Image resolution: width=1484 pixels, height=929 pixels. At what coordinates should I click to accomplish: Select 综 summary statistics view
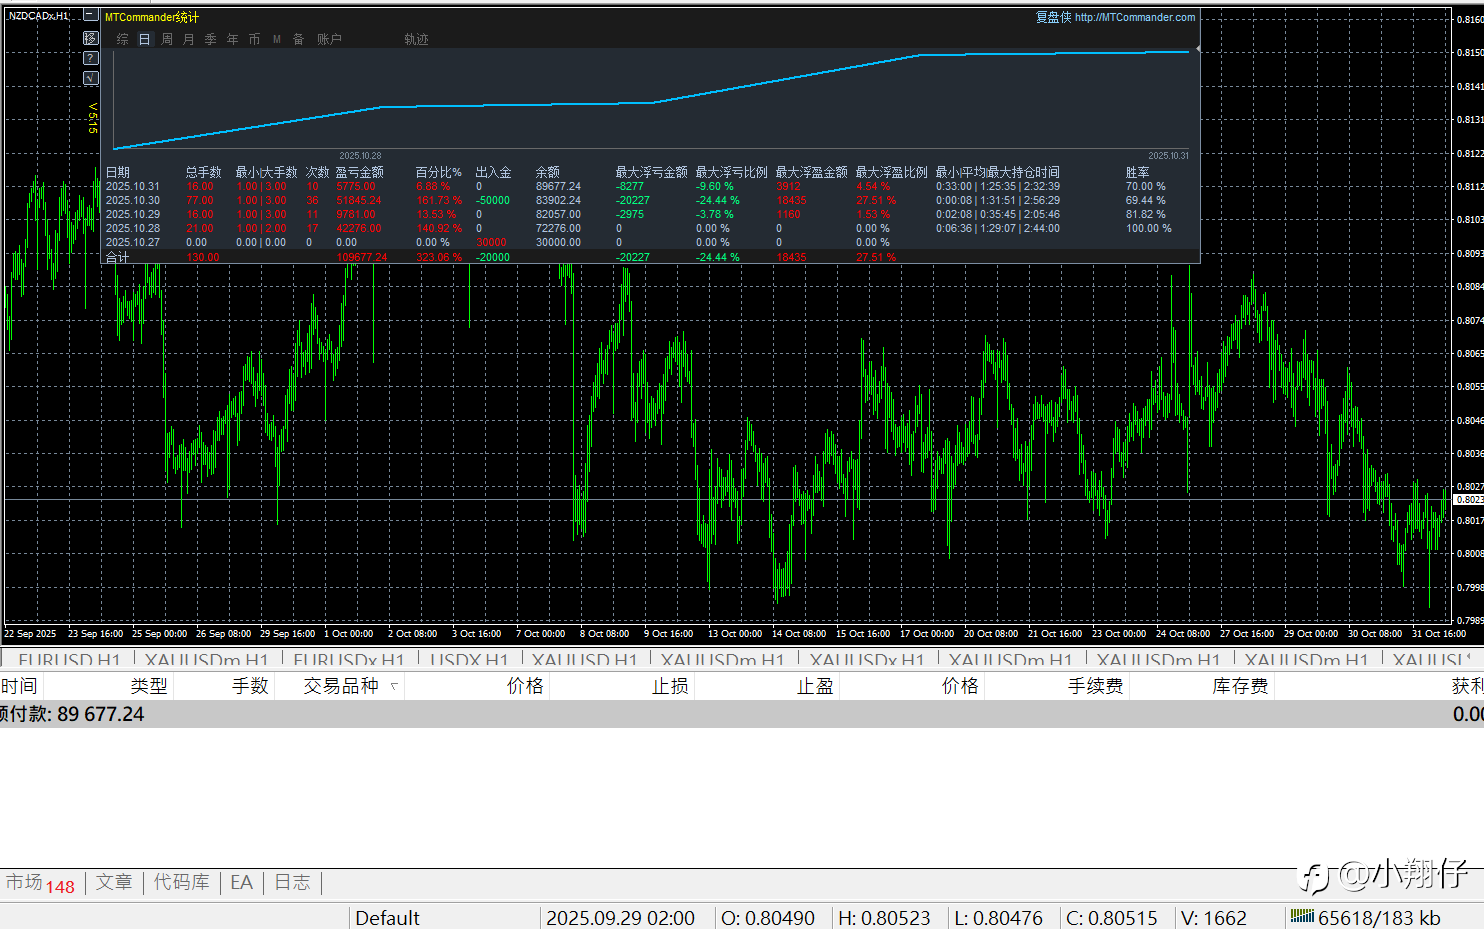[x=123, y=39]
